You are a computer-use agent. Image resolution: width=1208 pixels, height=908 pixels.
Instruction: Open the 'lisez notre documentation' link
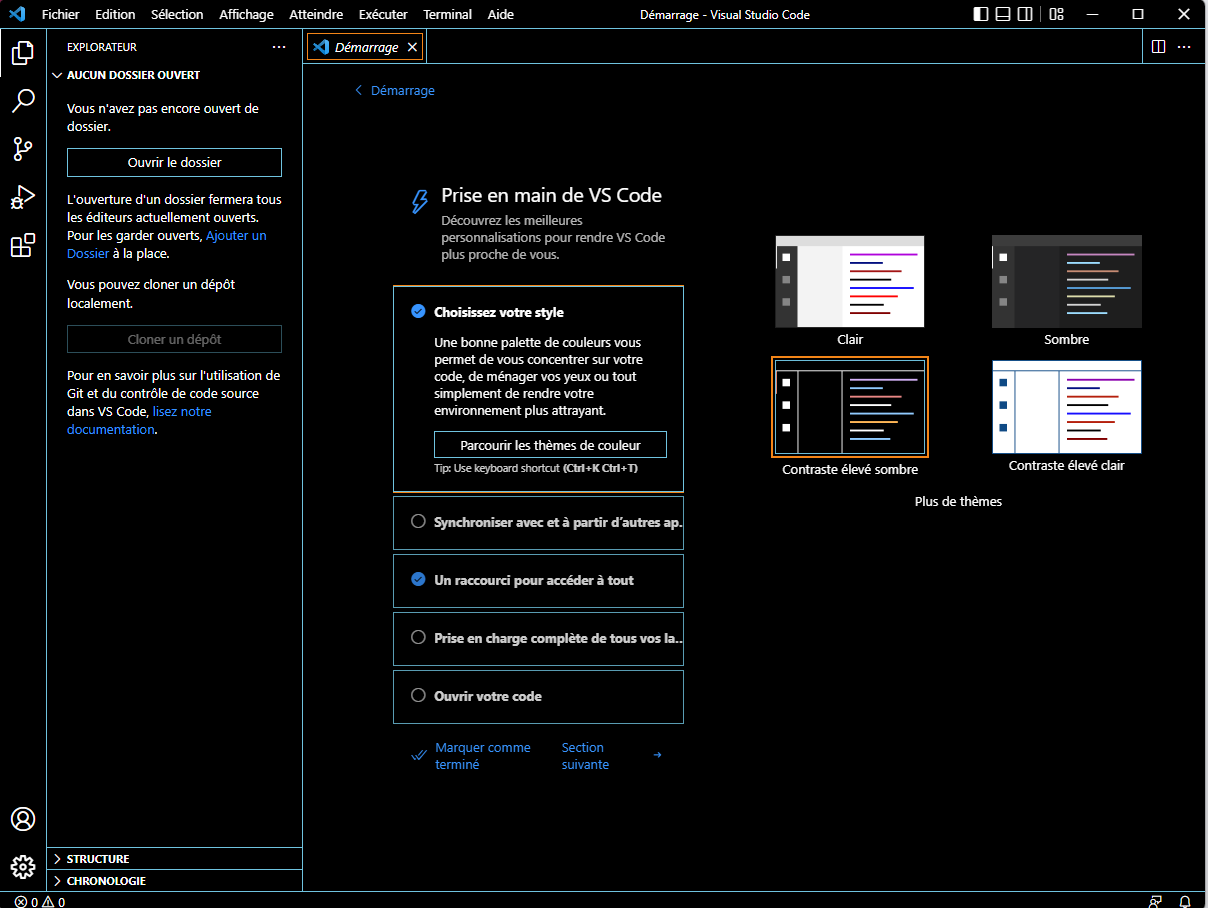click(x=182, y=411)
